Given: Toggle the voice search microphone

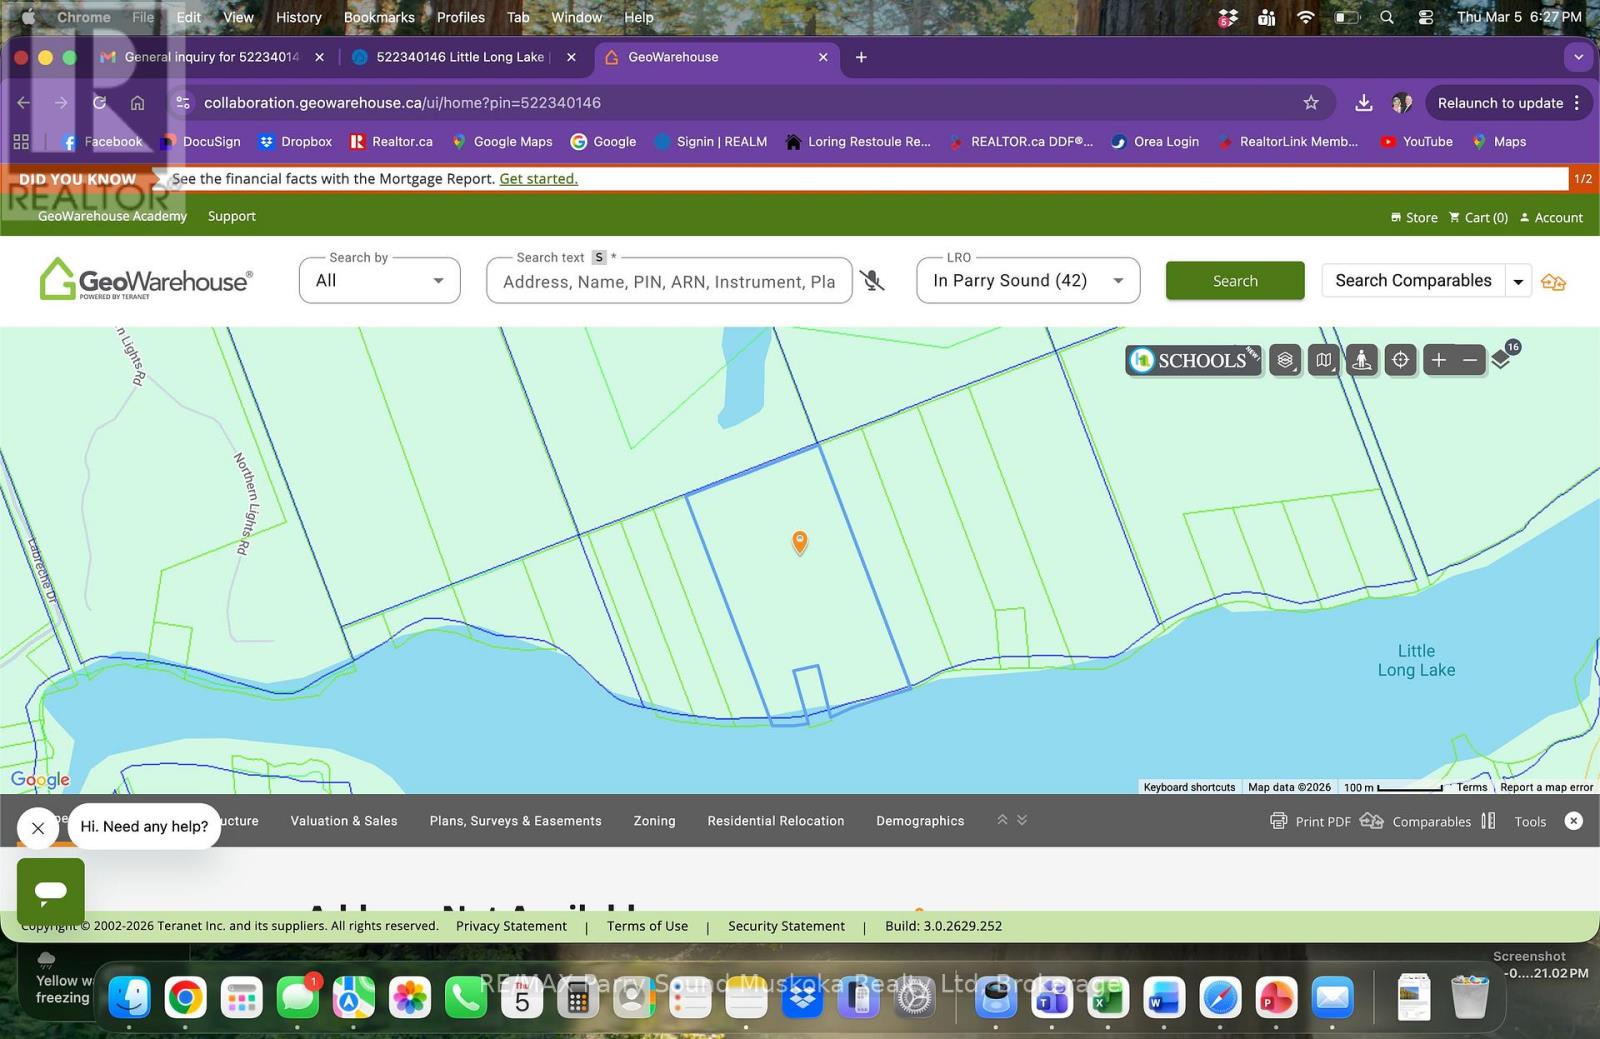Looking at the screenshot, I should pyautogui.click(x=873, y=281).
